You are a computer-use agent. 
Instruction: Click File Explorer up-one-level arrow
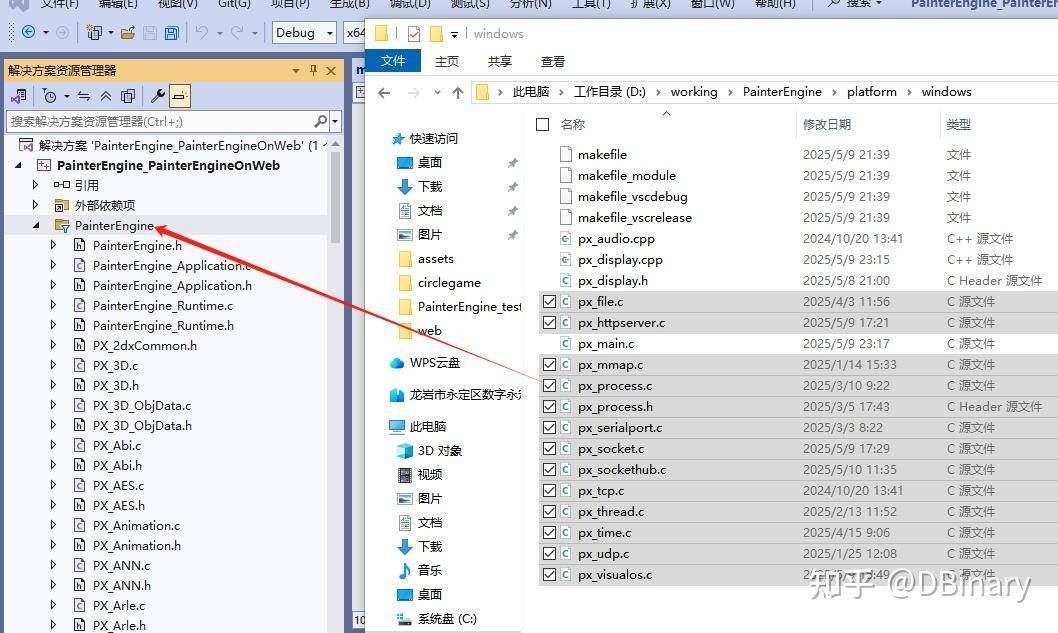(x=457, y=92)
